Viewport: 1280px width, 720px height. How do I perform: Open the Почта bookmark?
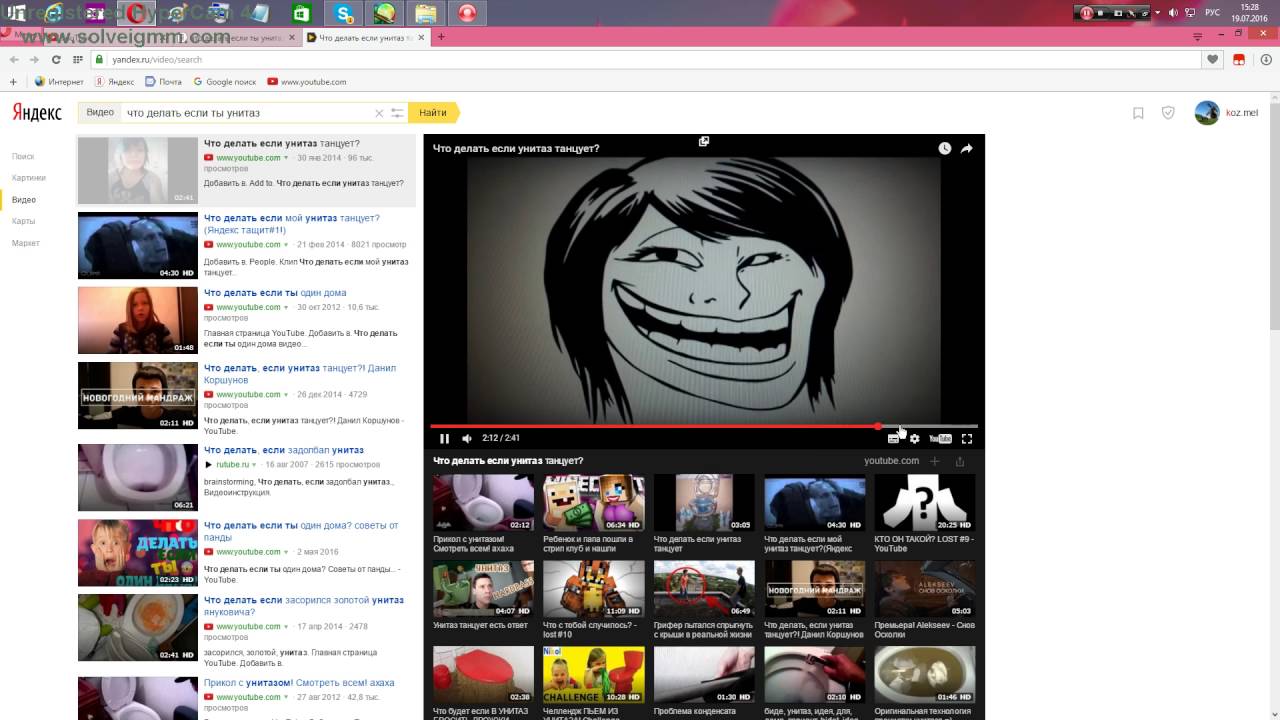[x=163, y=82]
